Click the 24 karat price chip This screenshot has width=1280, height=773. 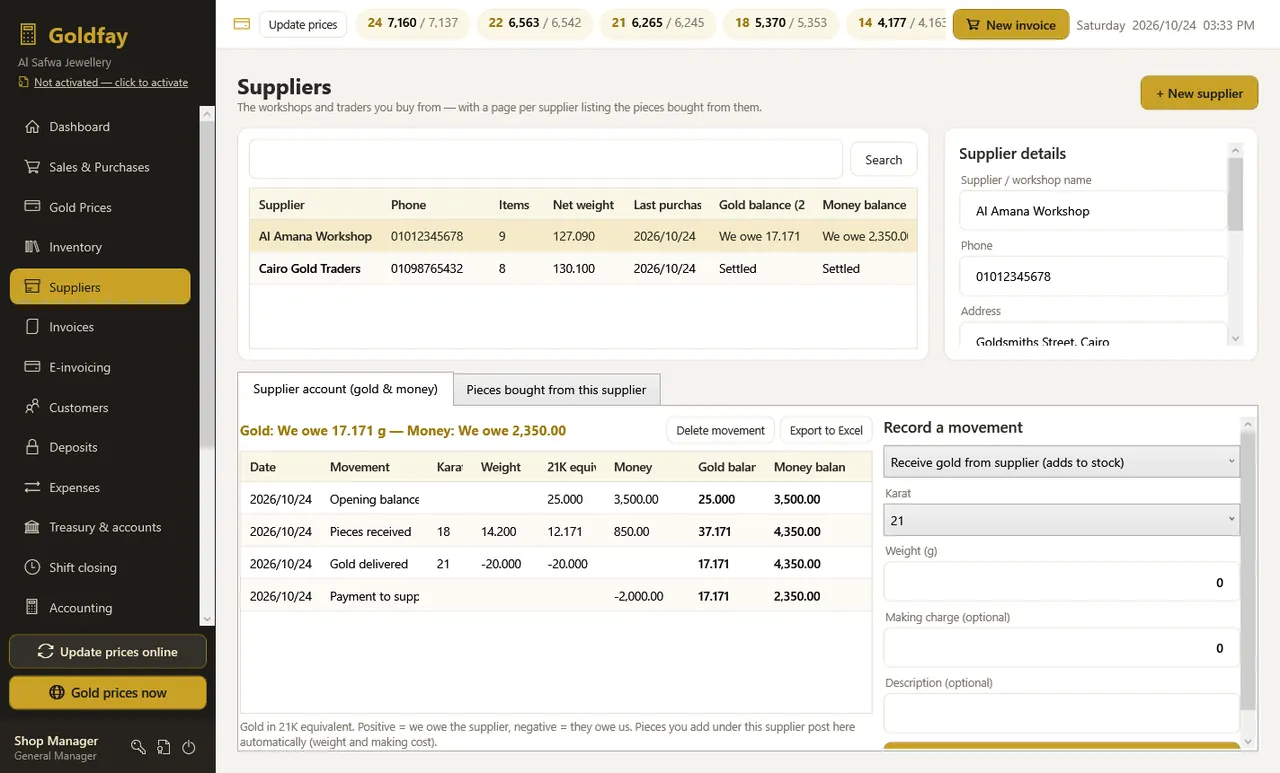click(413, 23)
